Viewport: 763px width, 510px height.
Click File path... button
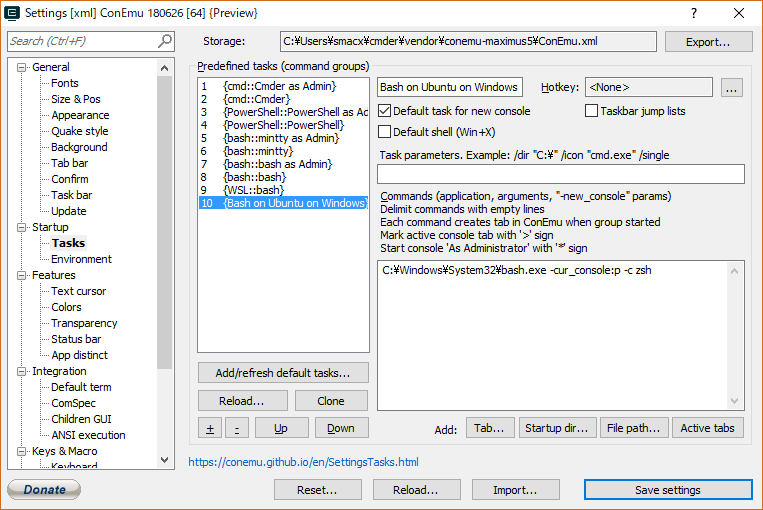(x=634, y=428)
